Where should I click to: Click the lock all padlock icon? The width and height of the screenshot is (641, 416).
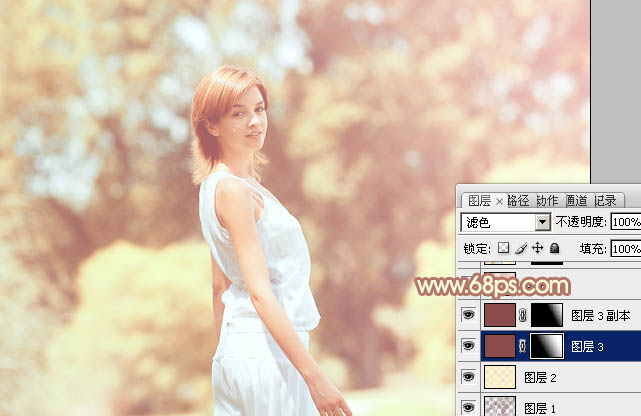coord(554,248)
